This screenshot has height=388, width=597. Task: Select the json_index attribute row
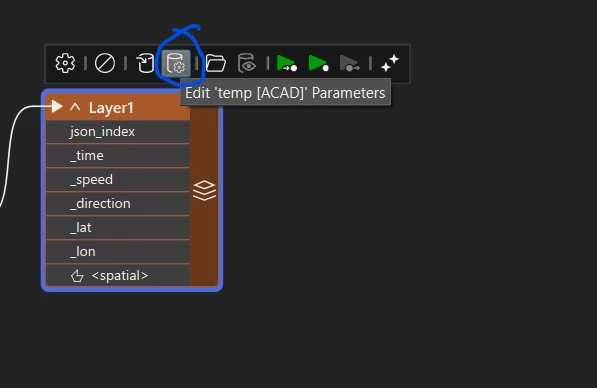point(118,132)
